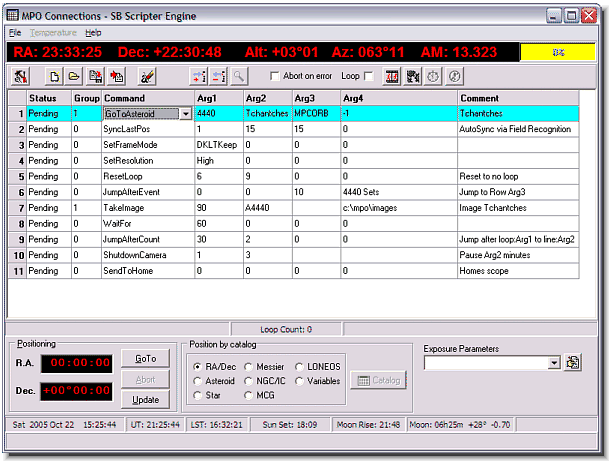Click the icon beside the red filmstrip
This screenshot has height=462, width=611.
click(x=413, y=76)
